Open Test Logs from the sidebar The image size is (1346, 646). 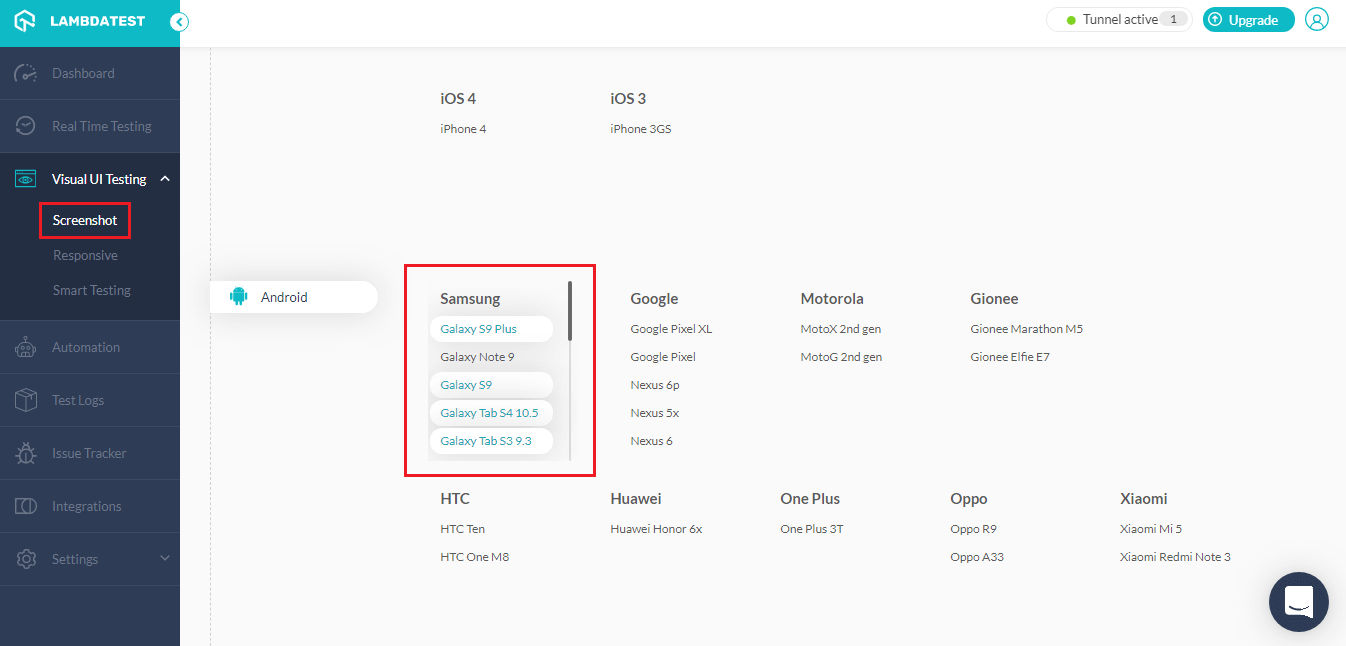(80, 399)
